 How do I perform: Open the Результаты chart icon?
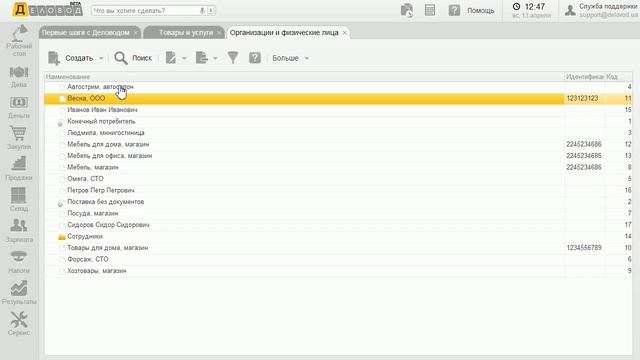(19, 288)
